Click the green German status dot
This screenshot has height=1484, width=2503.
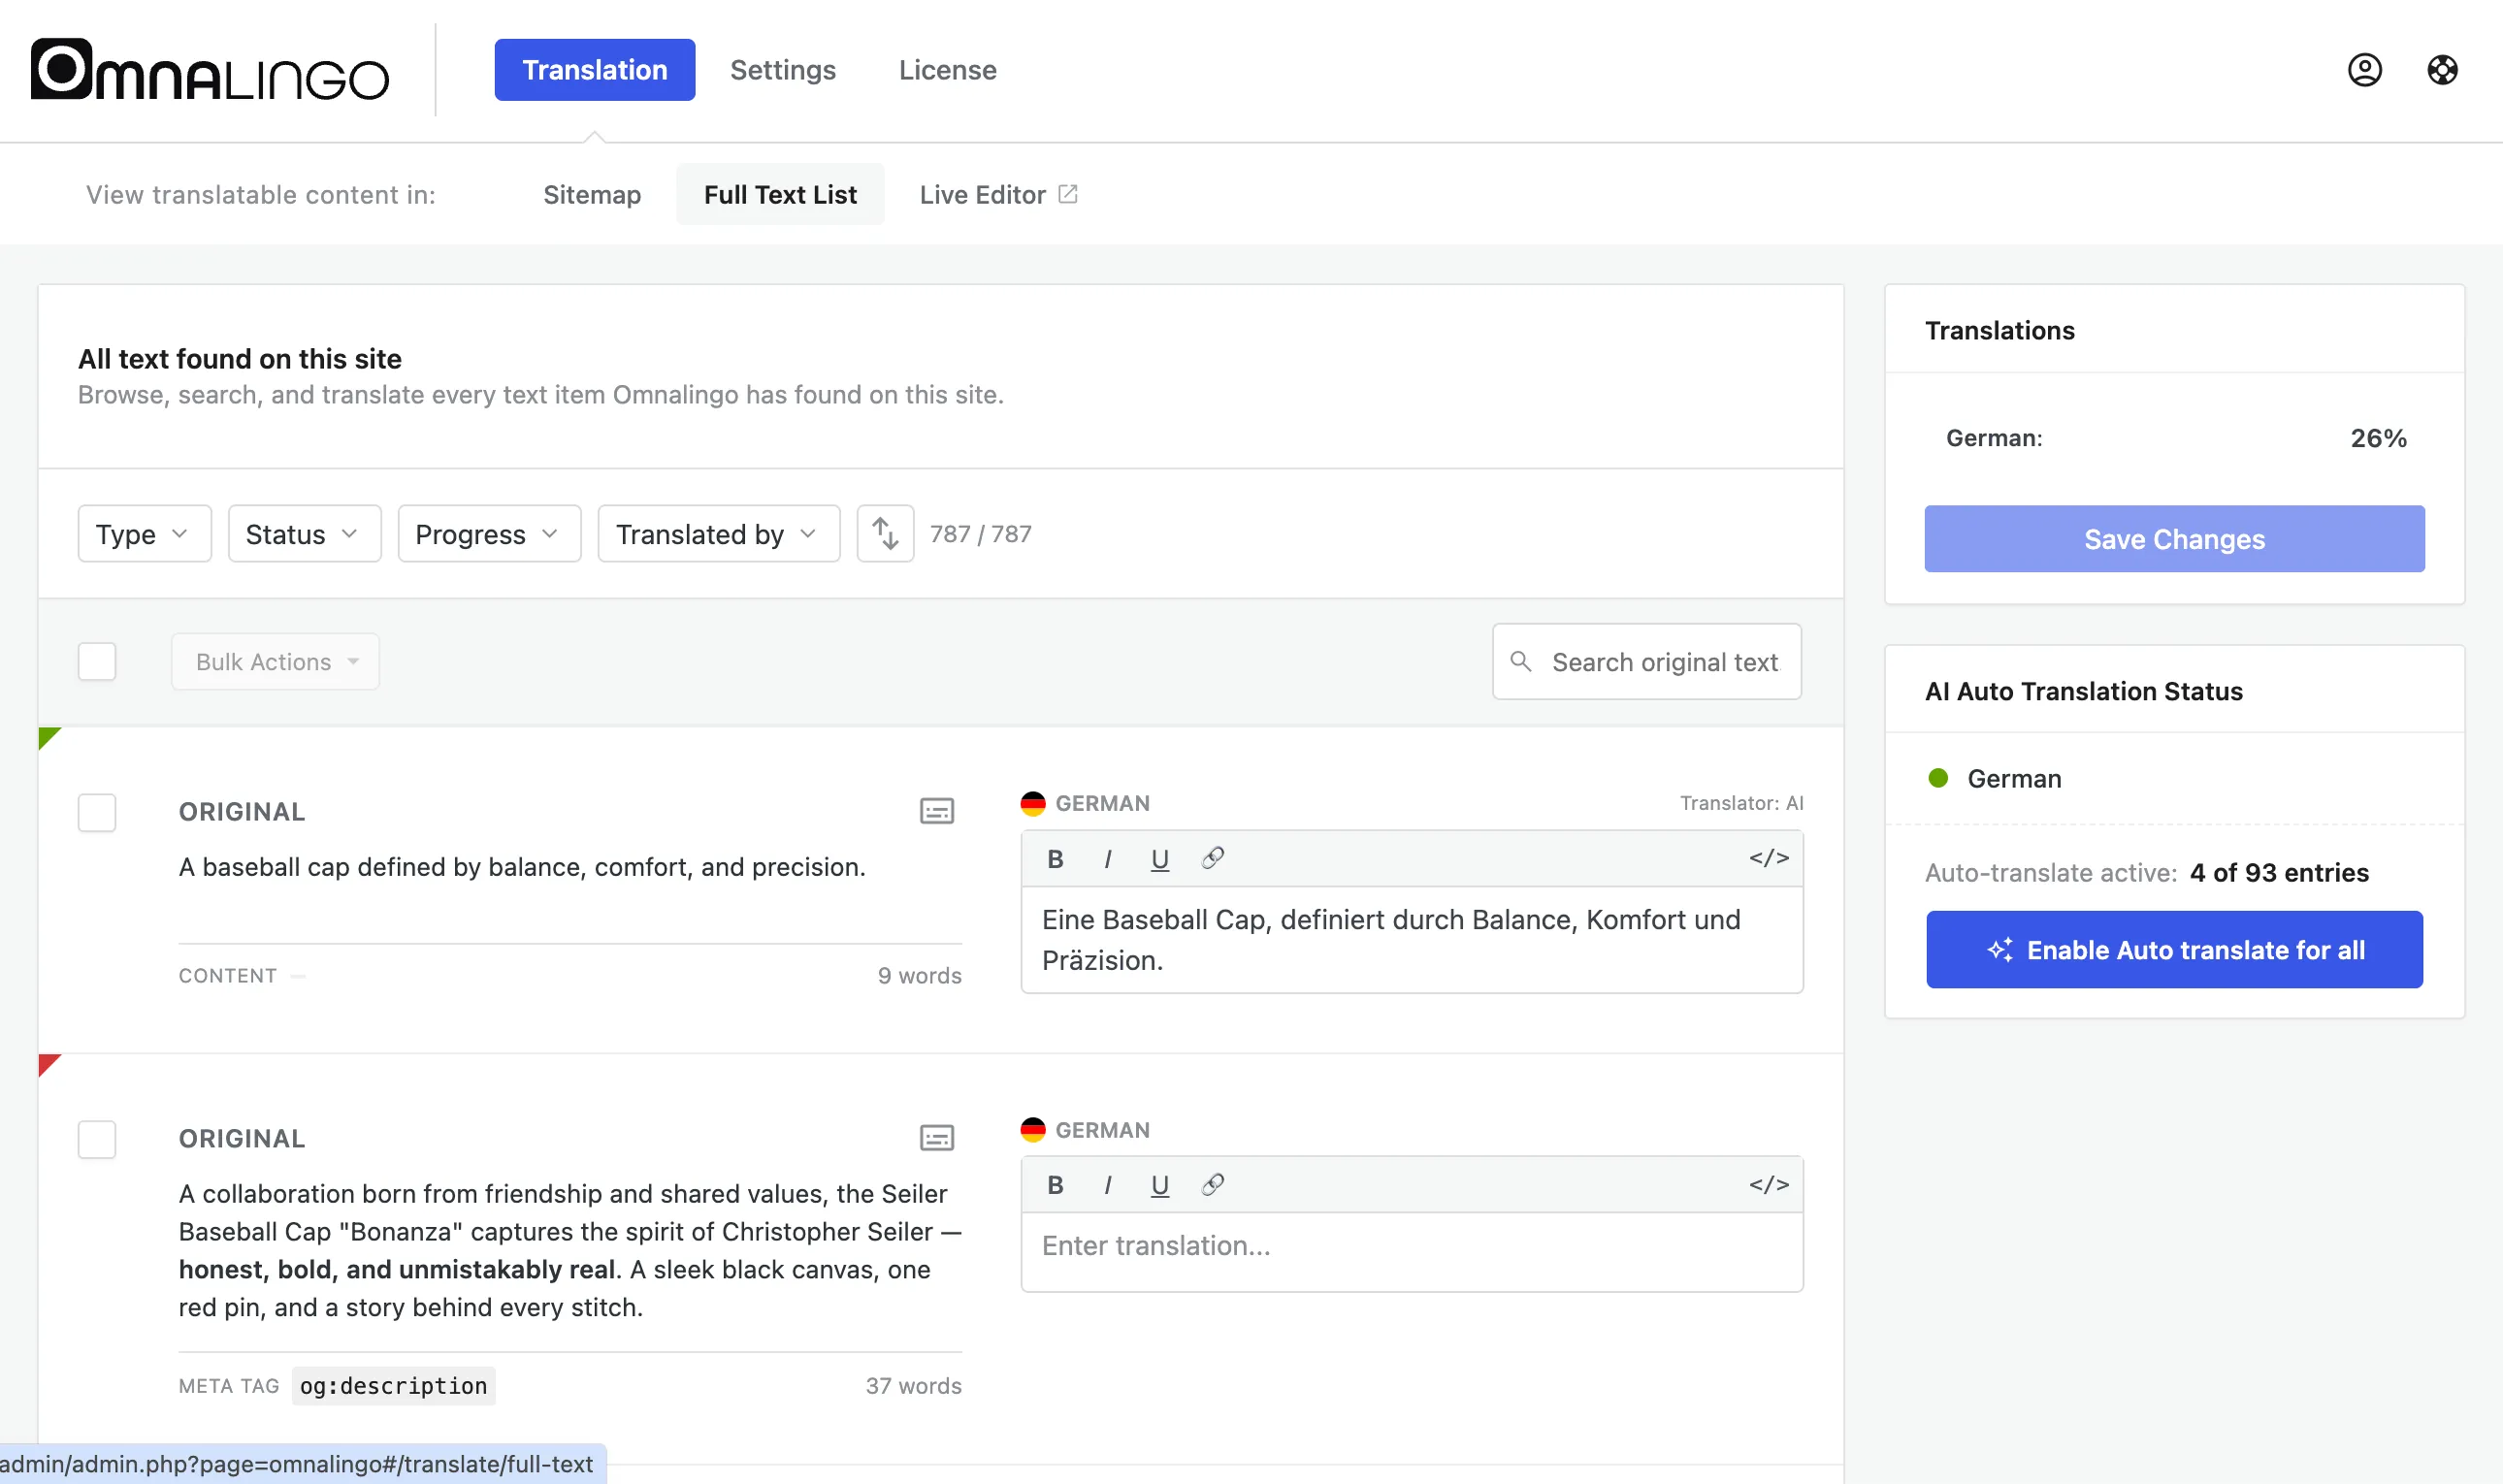click(1938, 778)
